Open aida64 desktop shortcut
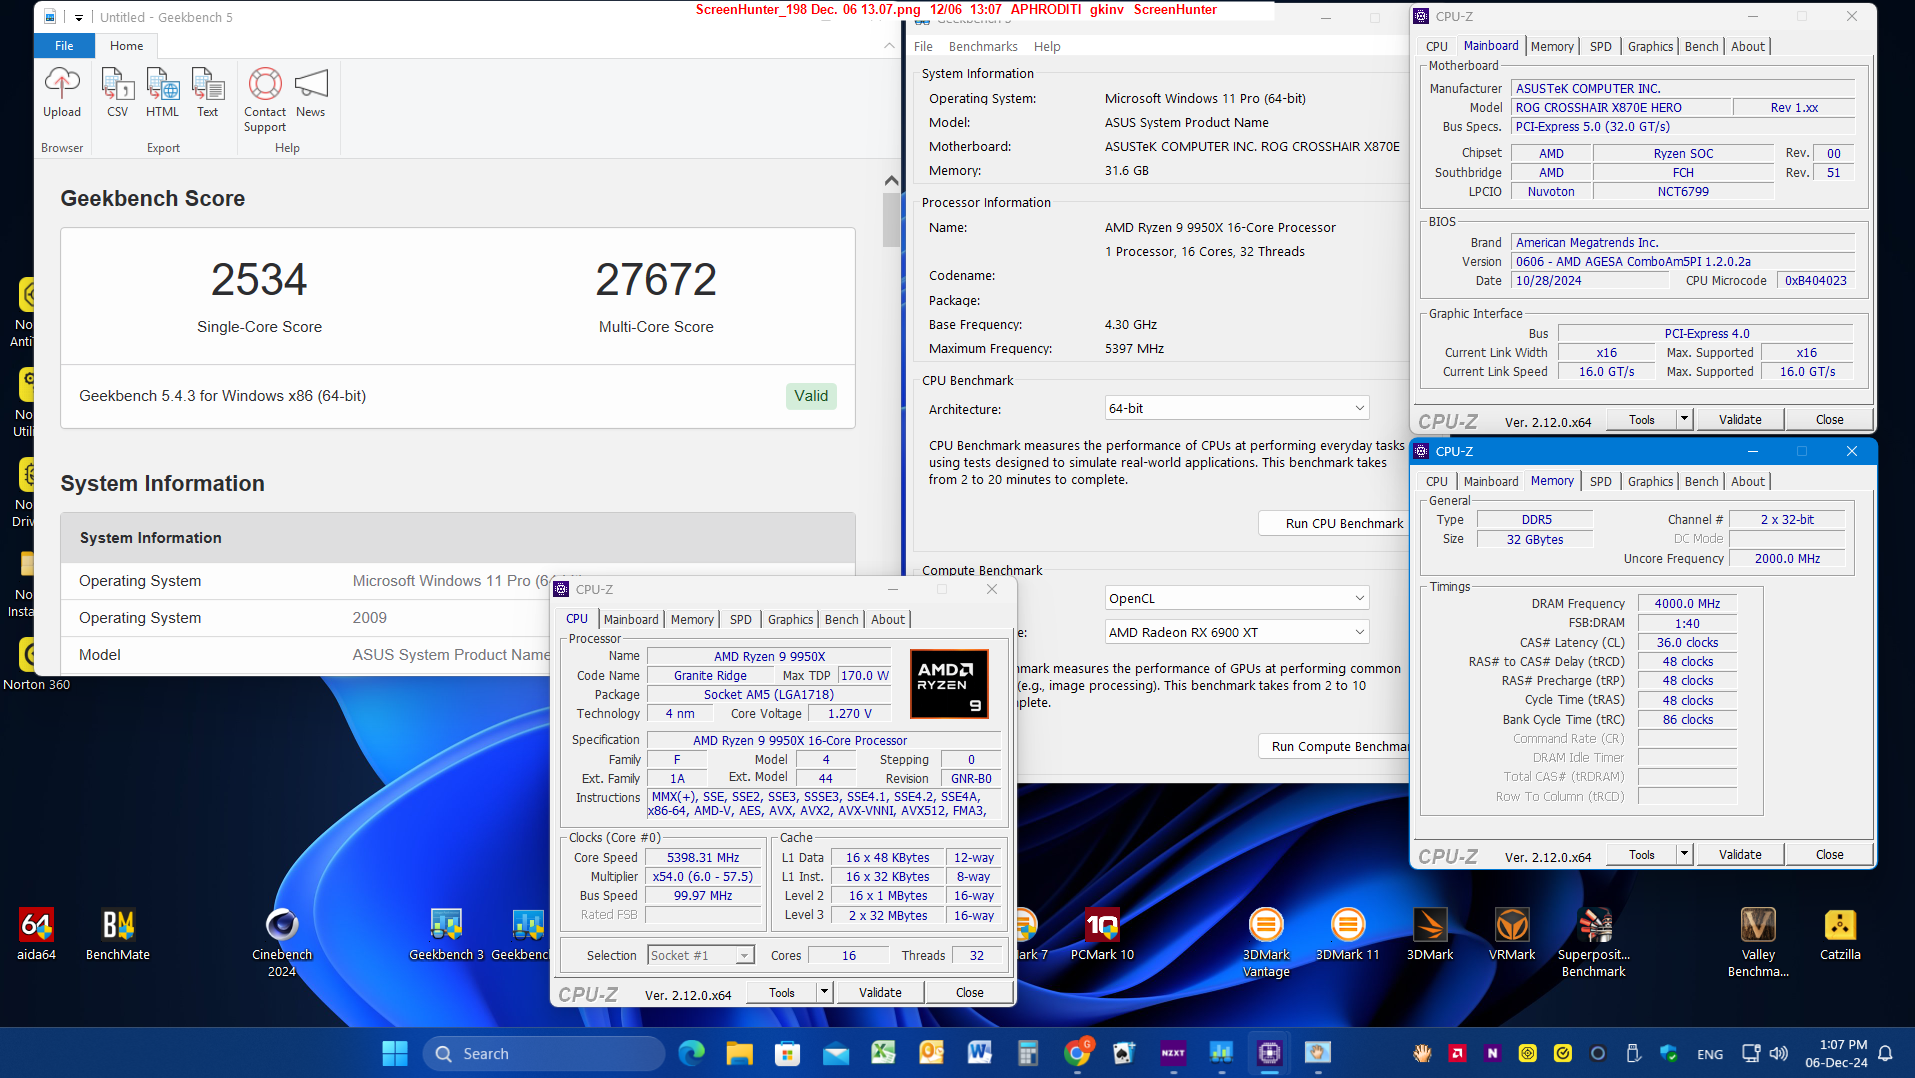1915x1078 pixels. (36, 935)
